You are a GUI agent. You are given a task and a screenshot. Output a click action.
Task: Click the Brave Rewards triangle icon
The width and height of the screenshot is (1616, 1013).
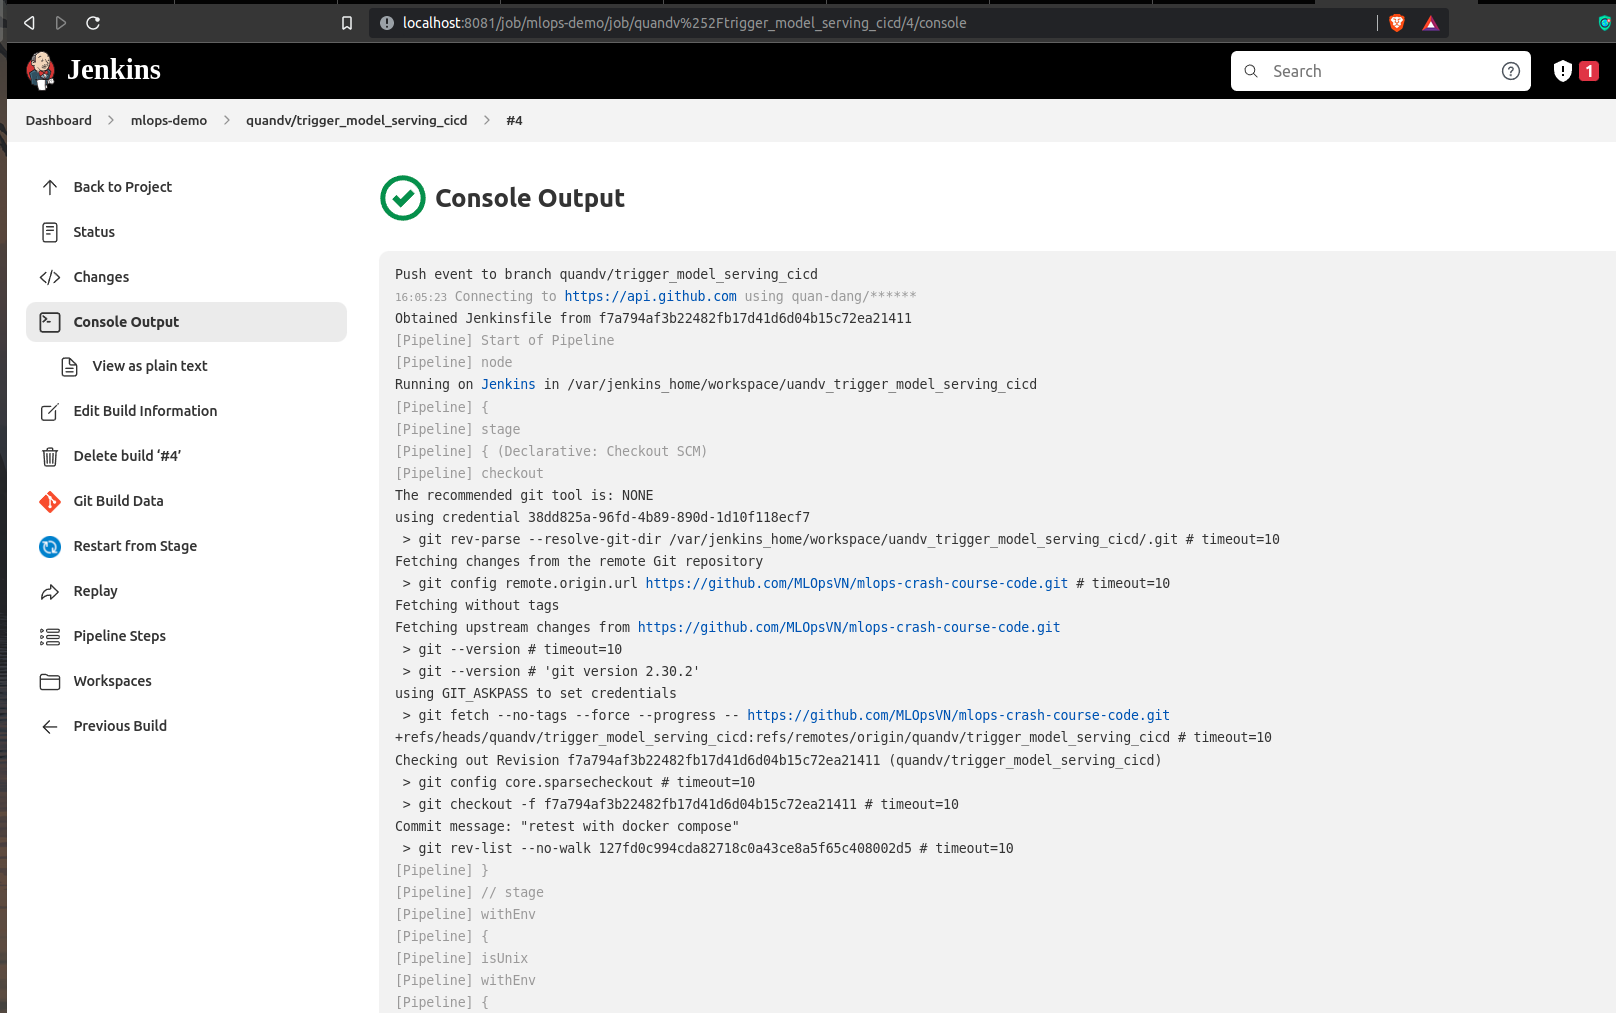click(1431, 23)
